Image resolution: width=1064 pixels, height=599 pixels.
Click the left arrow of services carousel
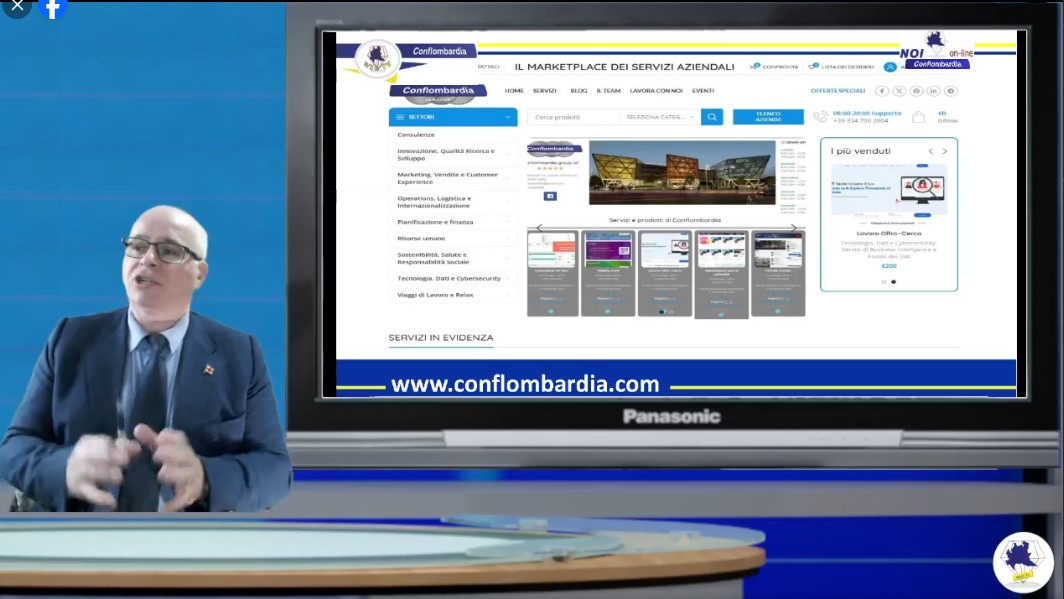[x=539, y=227]
